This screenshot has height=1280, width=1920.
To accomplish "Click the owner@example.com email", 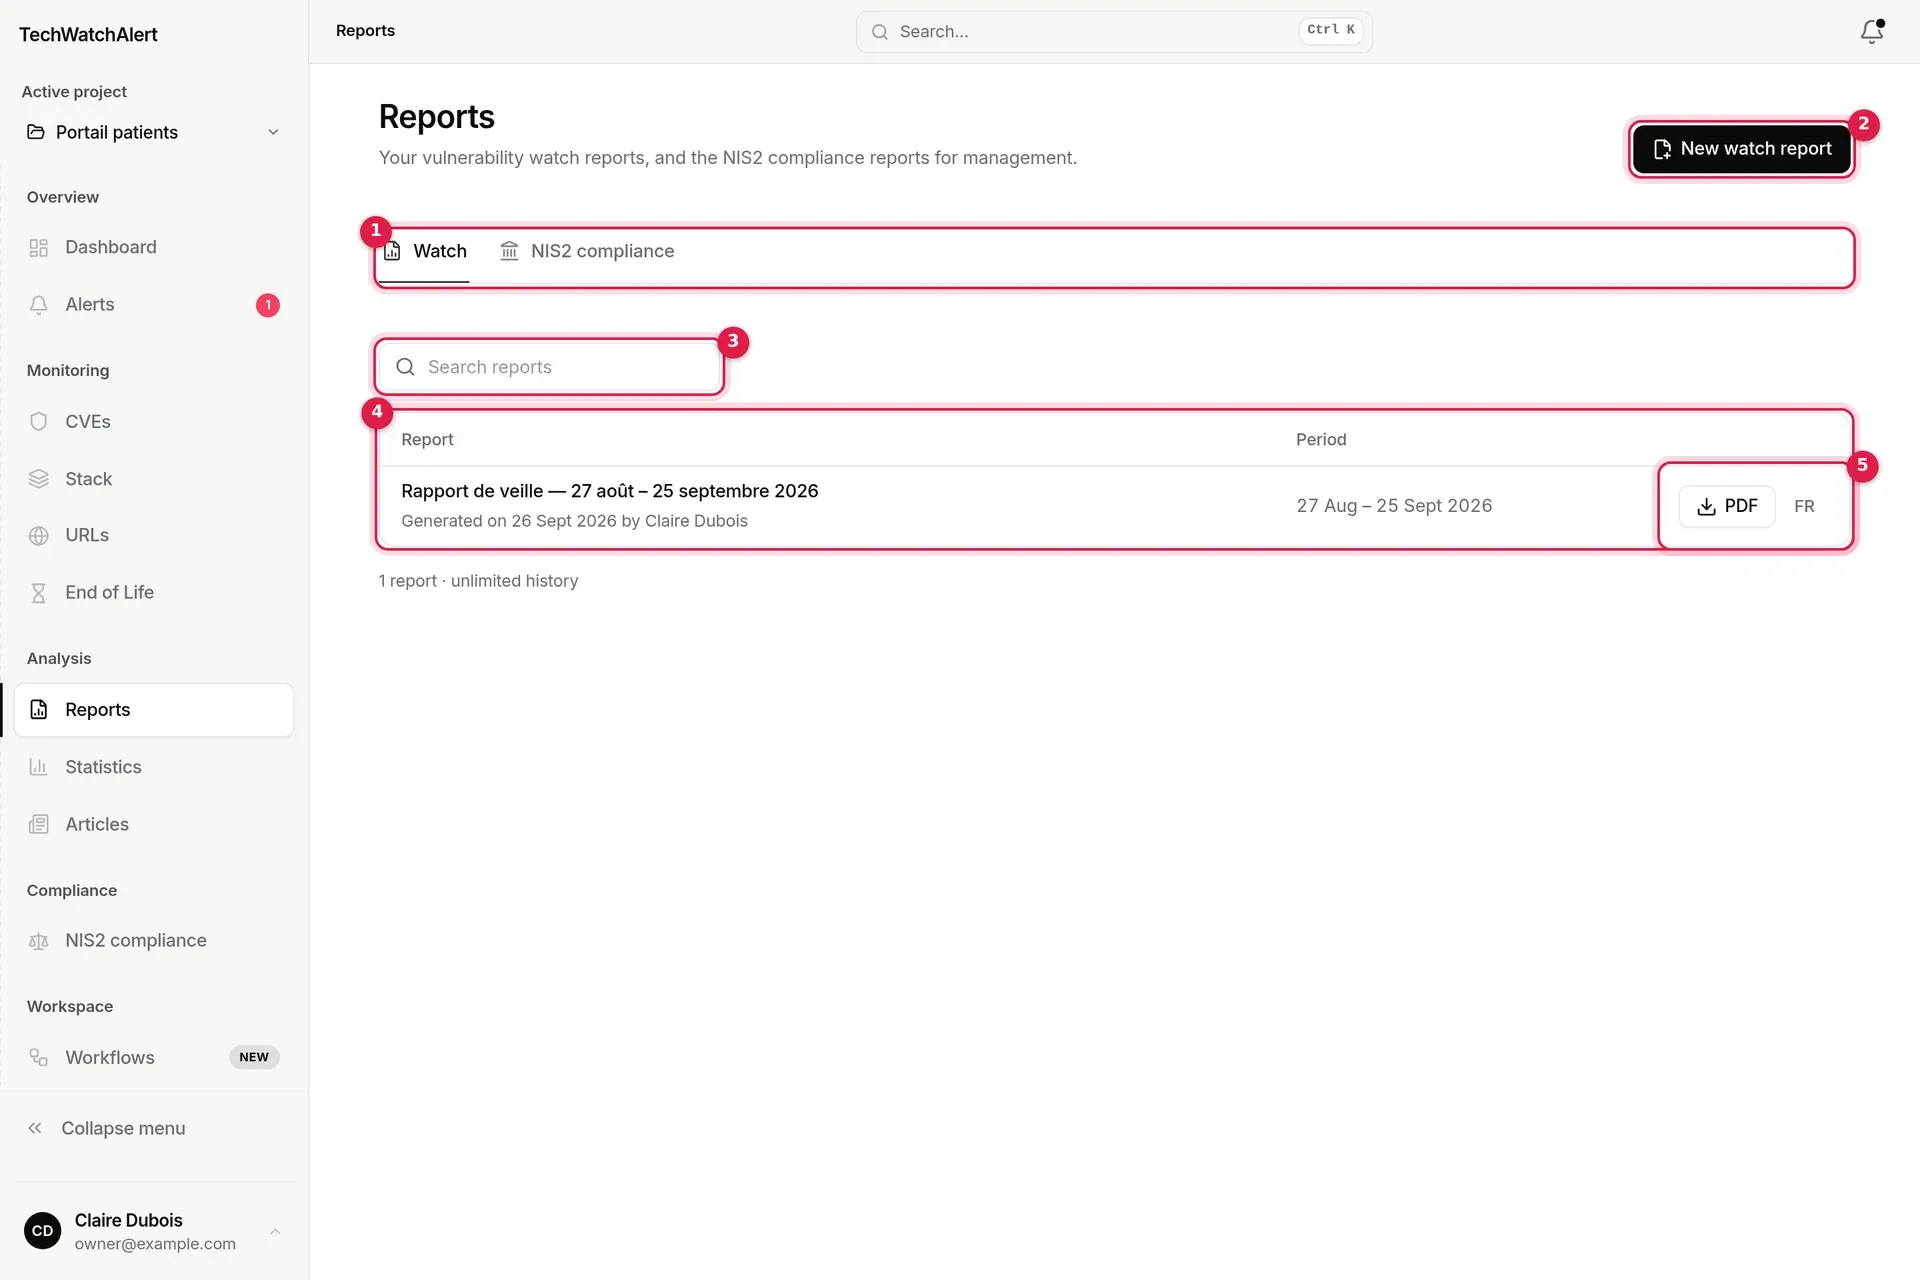I will (155, 1244).
